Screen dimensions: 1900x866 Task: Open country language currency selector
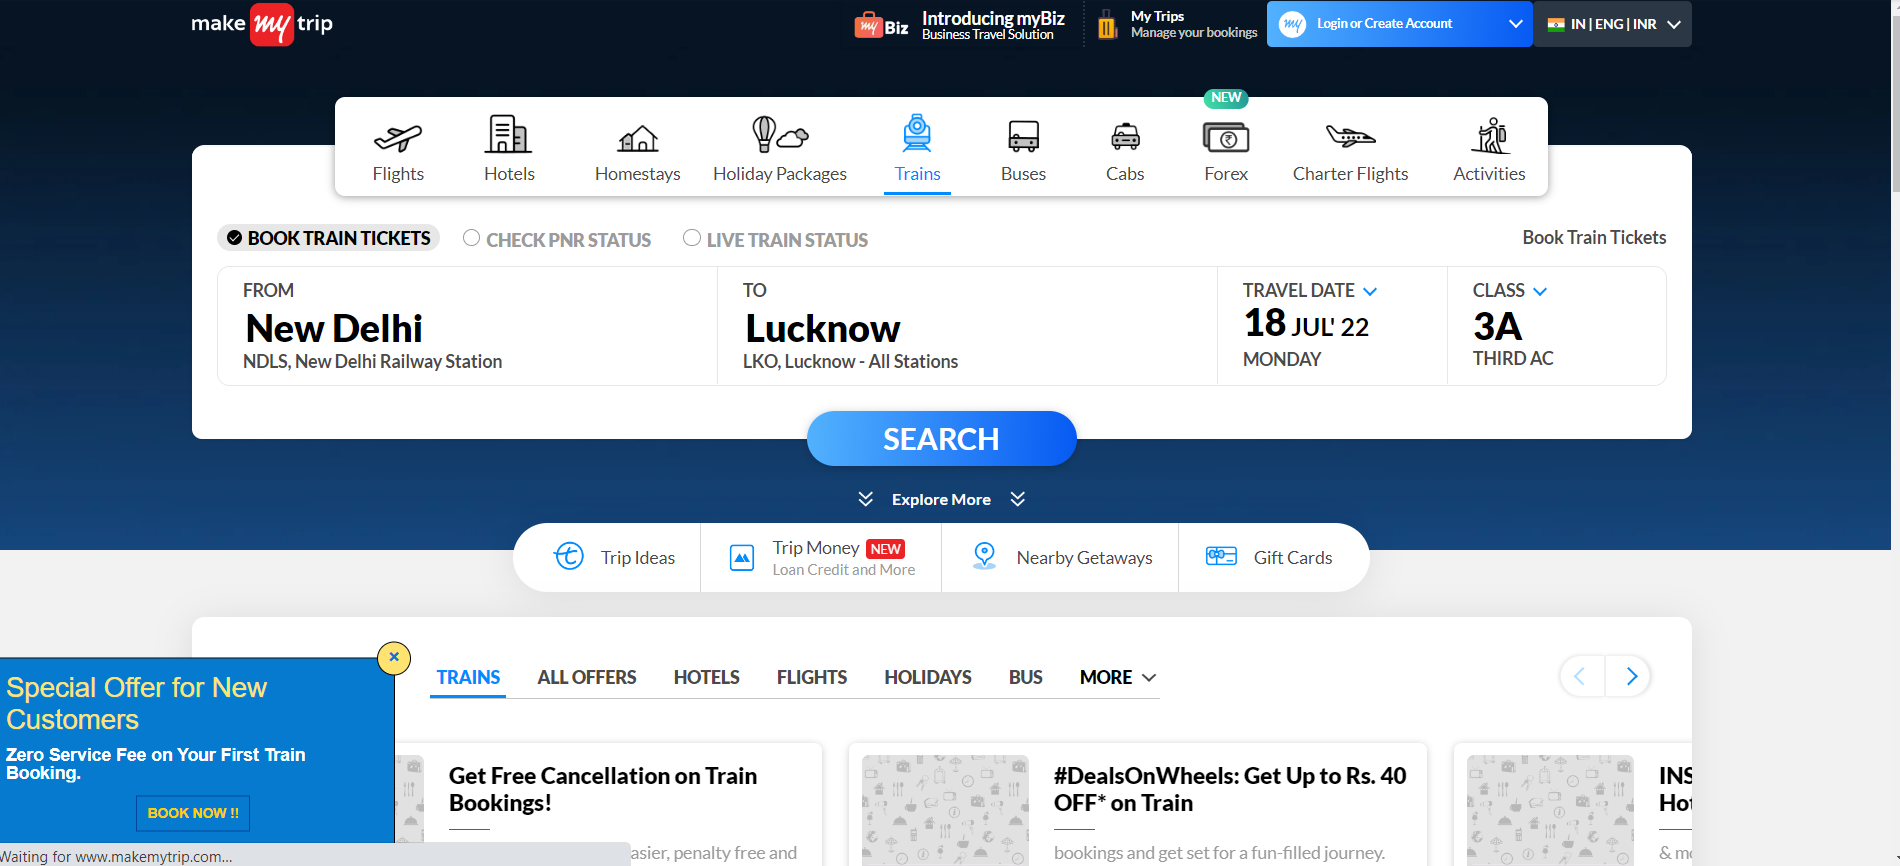(1613, 24)
